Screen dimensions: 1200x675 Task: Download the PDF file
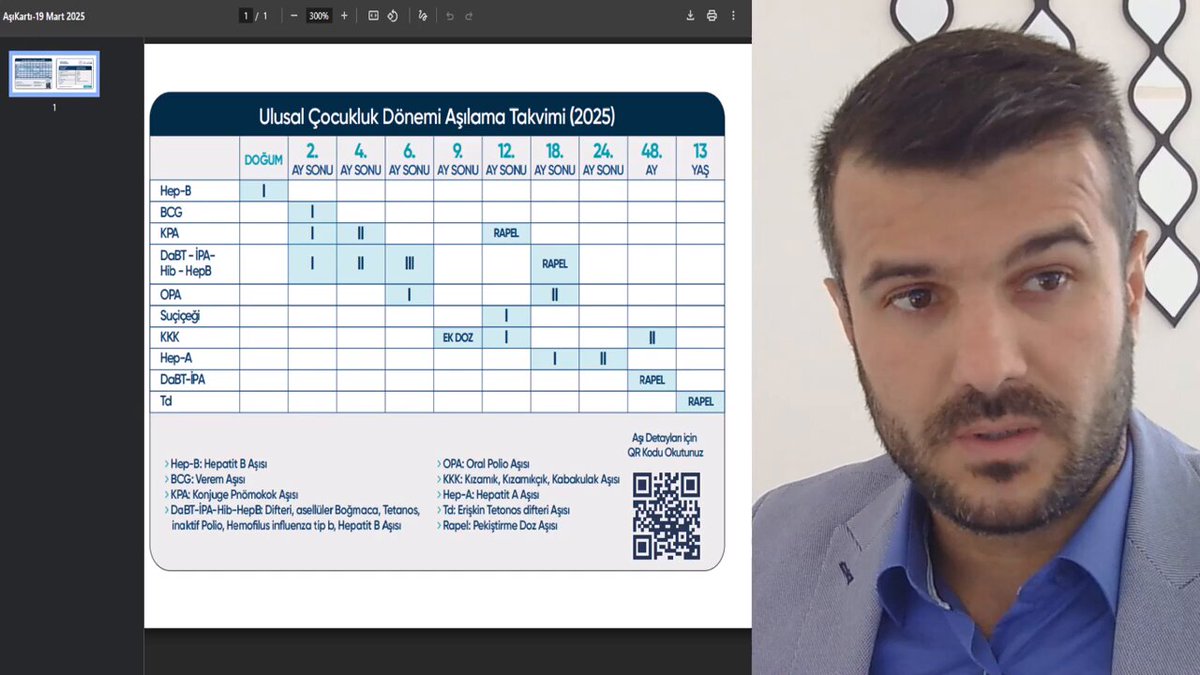click(690, 16)
